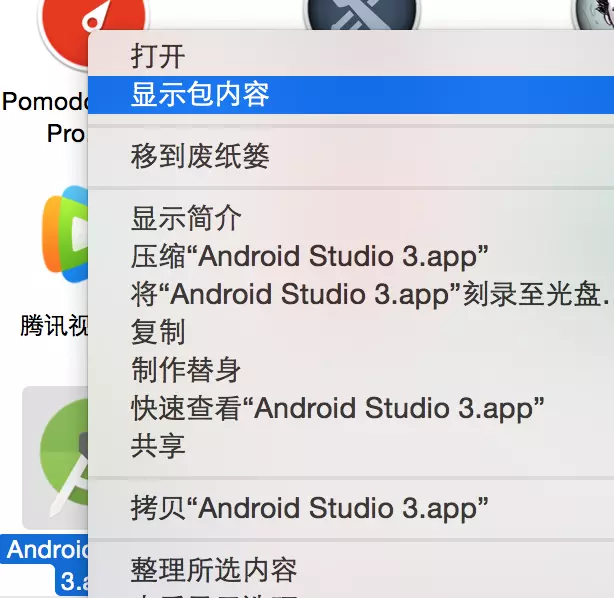The width and height of the screenshot is (614, 598).
Task: Select 整理所选内容 clean up entry
Action: point(351,570)
